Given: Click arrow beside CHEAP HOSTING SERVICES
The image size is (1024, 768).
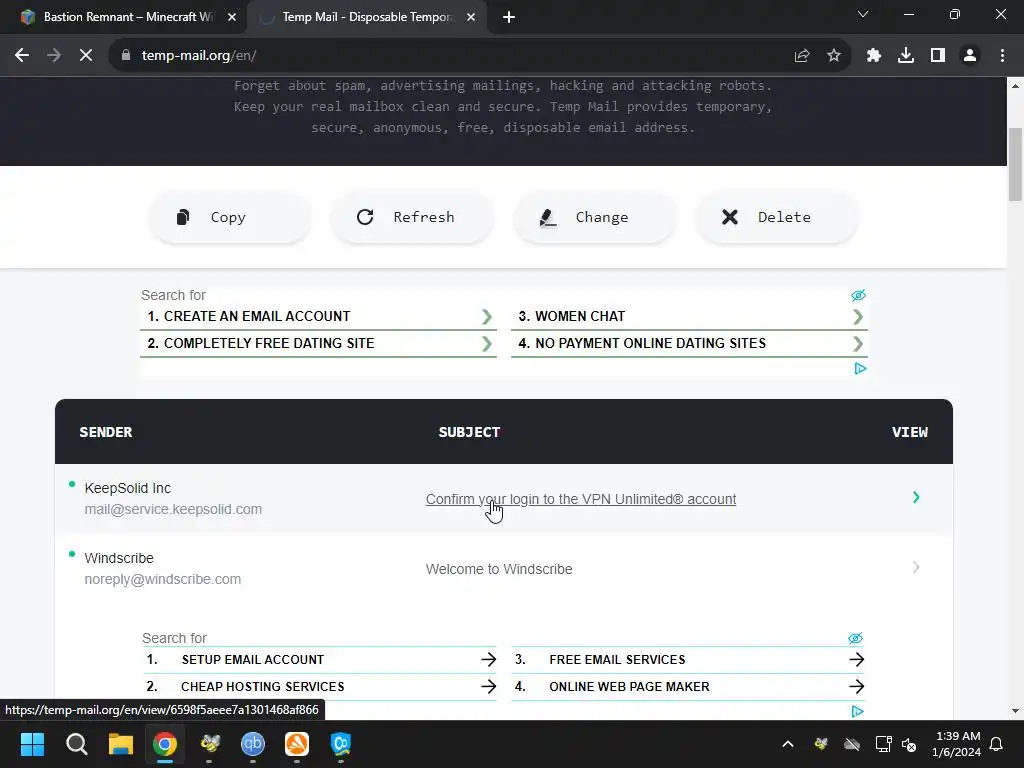Looking at the screenshot, I should click(x=488, y=686).
